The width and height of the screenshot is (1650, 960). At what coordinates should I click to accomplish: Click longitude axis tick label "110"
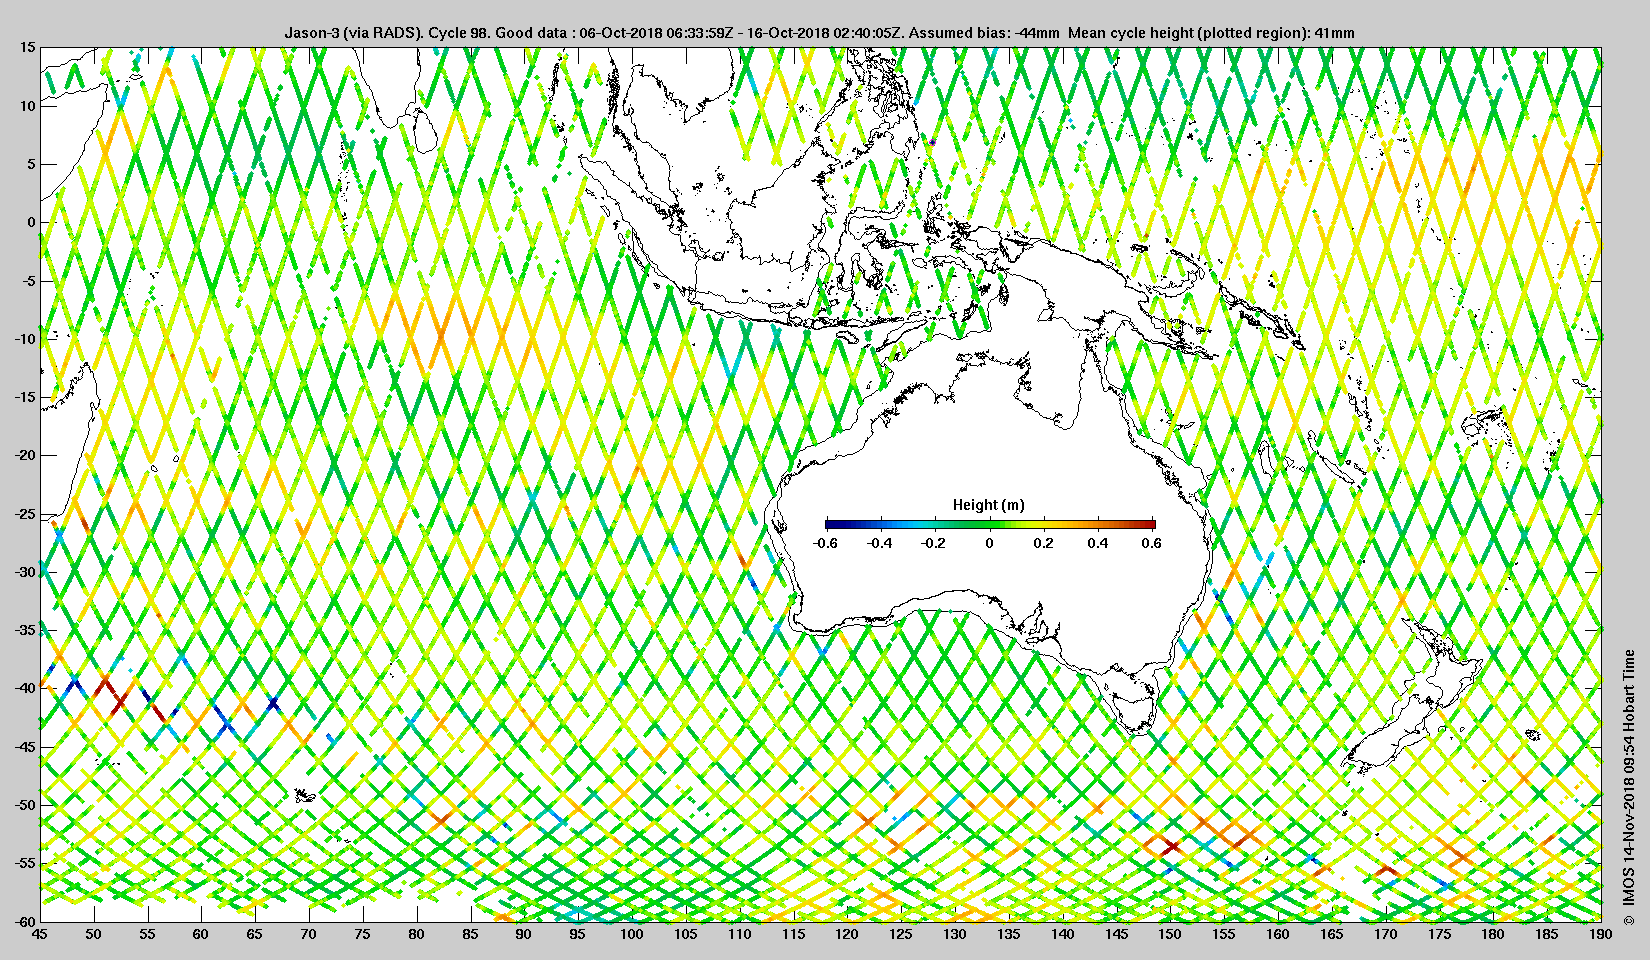(740, 935)
